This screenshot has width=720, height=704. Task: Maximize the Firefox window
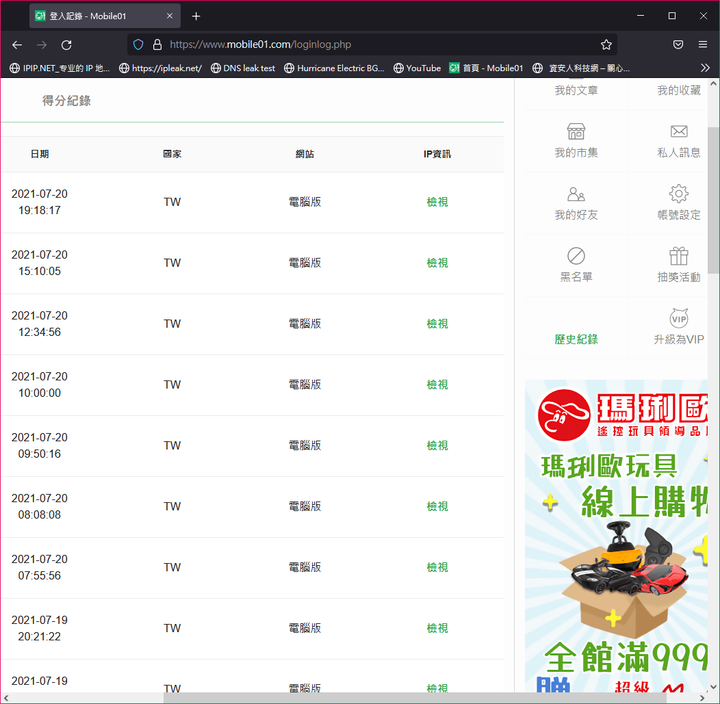tap(672, 16)
